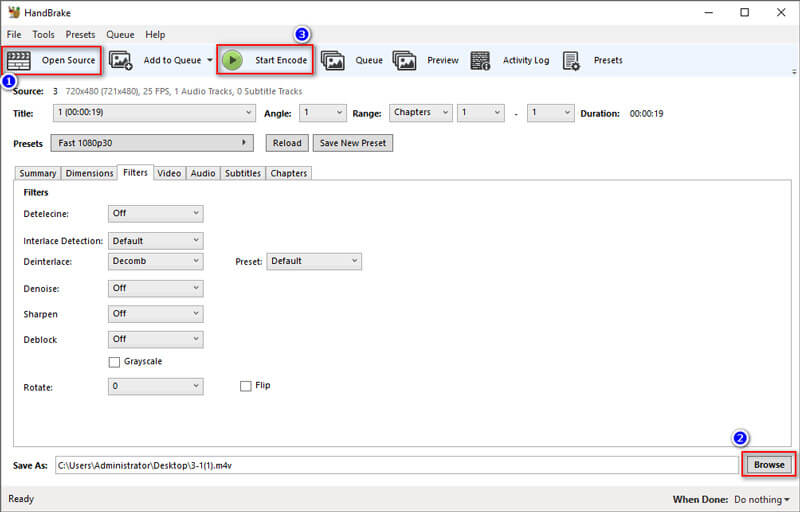
Task: Enable the Grayscale checkbox
Action: click(x=114, y=362)
